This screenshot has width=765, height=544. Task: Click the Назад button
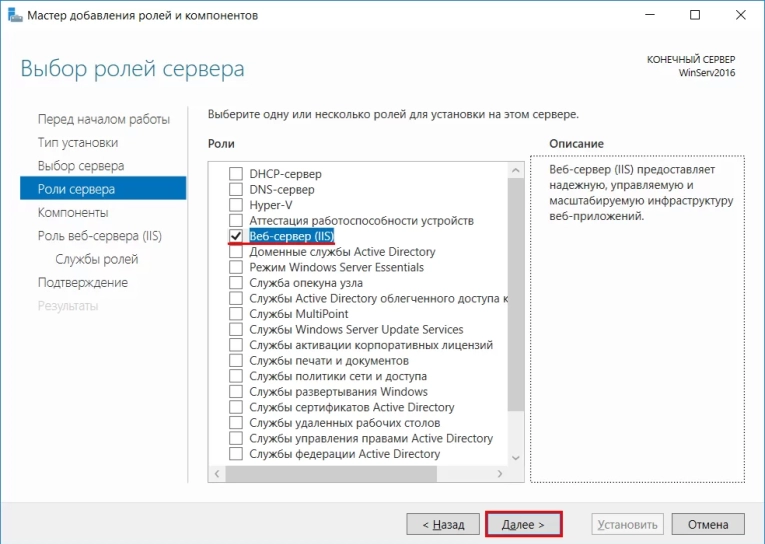[443, 524]
